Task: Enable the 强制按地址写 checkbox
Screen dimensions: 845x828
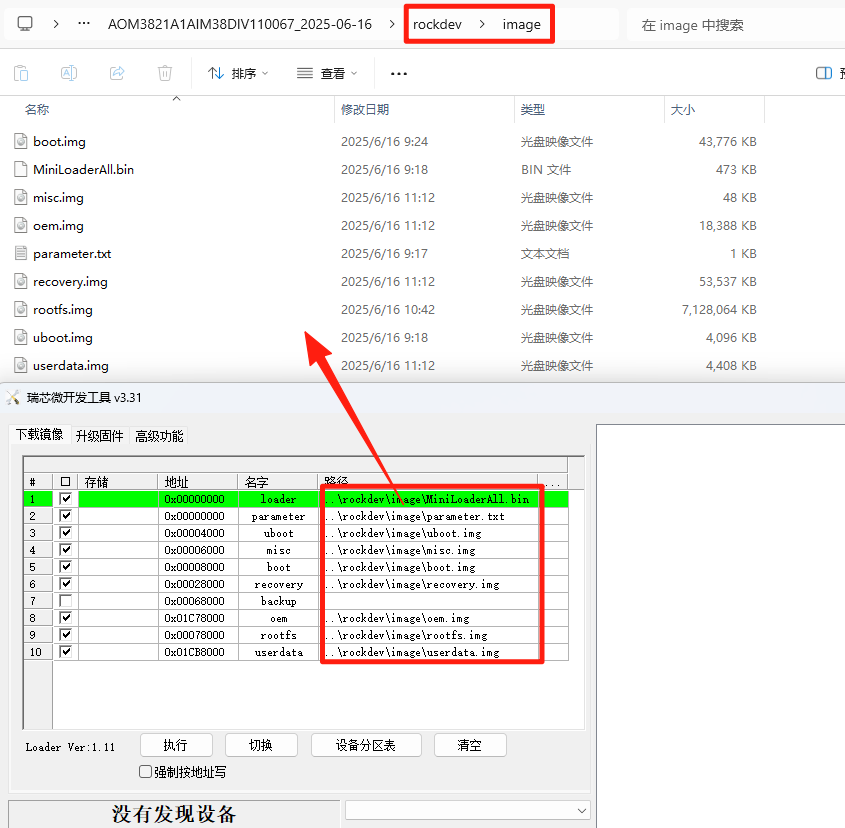Action: click(146, 772)
